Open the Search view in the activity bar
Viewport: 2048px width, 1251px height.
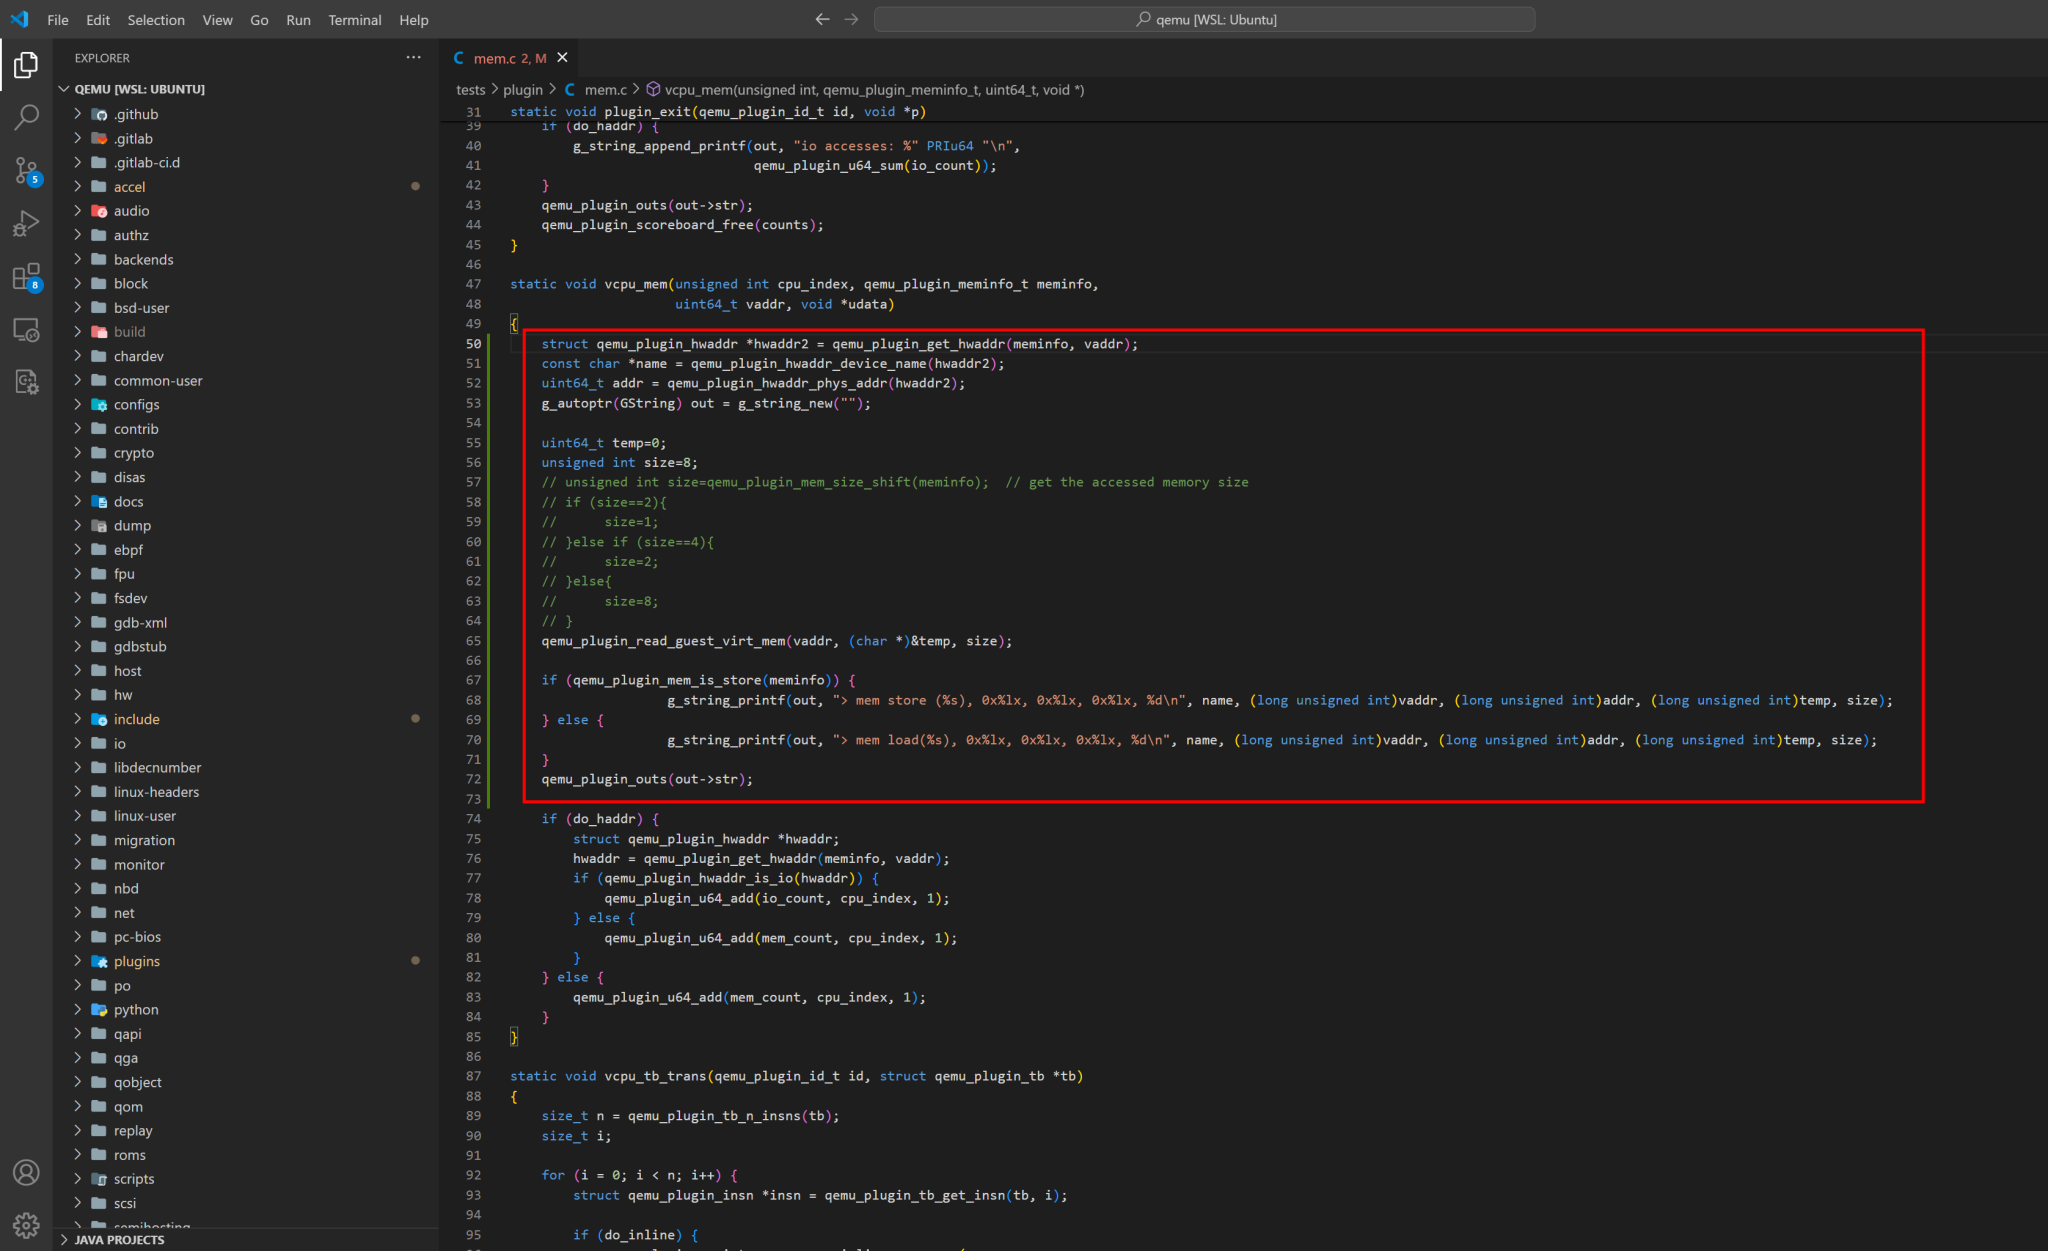coord(26,117)
